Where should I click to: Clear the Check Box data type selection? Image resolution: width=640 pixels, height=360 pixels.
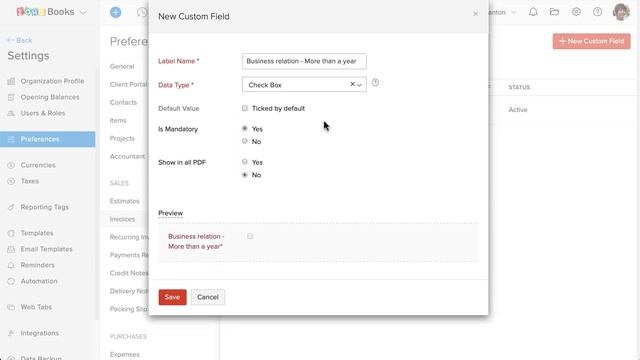tap(352, 84)
